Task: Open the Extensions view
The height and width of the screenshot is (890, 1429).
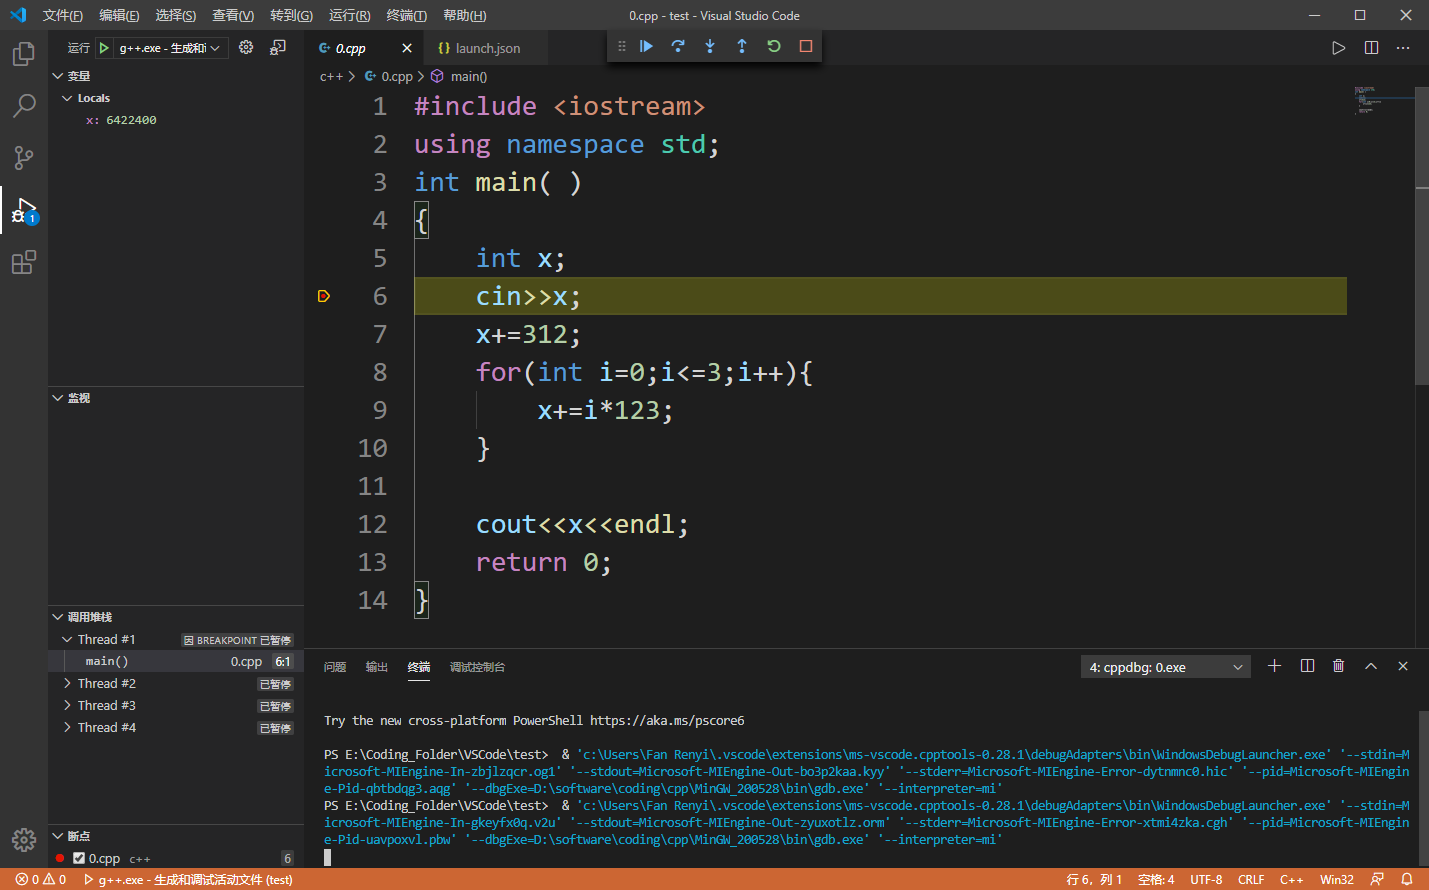Action: [x=24, y=263]
